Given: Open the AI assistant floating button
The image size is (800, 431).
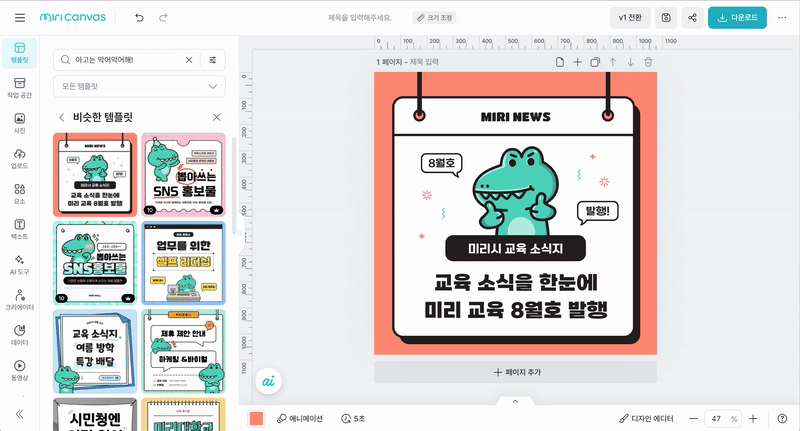Looking at the screenshot, I should coord(268,382).
